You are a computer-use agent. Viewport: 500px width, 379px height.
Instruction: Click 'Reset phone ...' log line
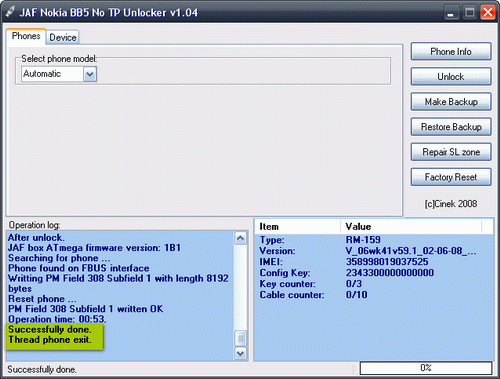click(x=42, y=299)
